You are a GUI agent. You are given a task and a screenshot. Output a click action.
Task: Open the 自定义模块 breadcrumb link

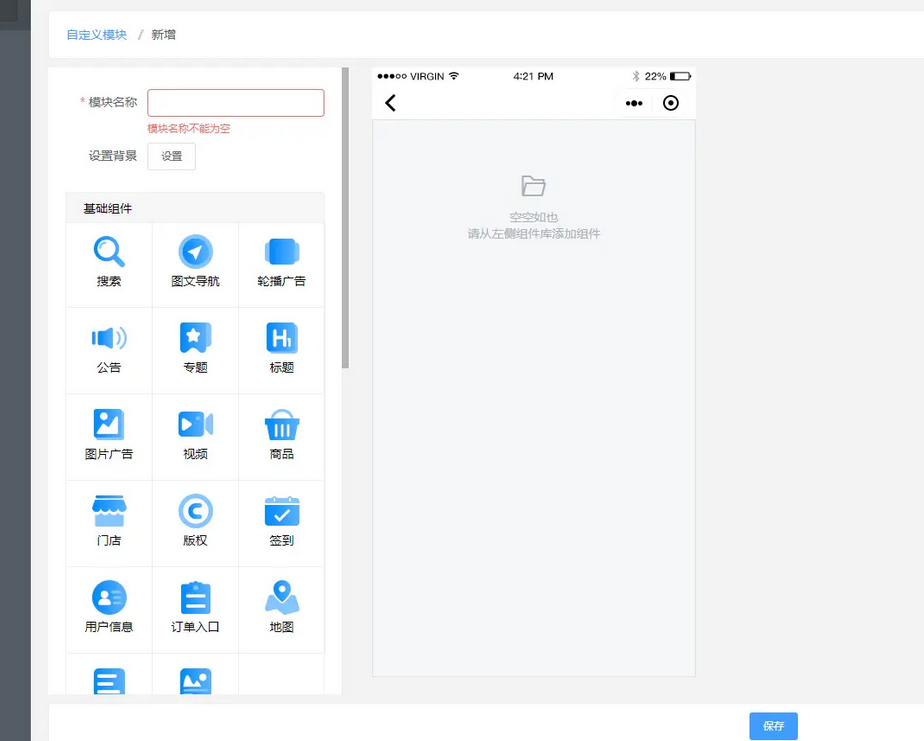tap(97, 35)
